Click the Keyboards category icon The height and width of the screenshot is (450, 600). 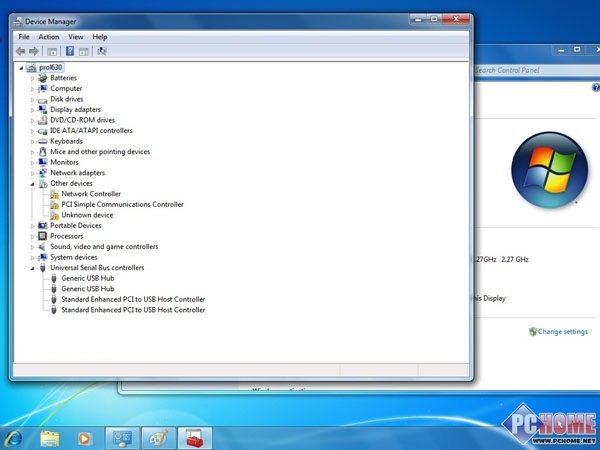[x=42, y=142]
